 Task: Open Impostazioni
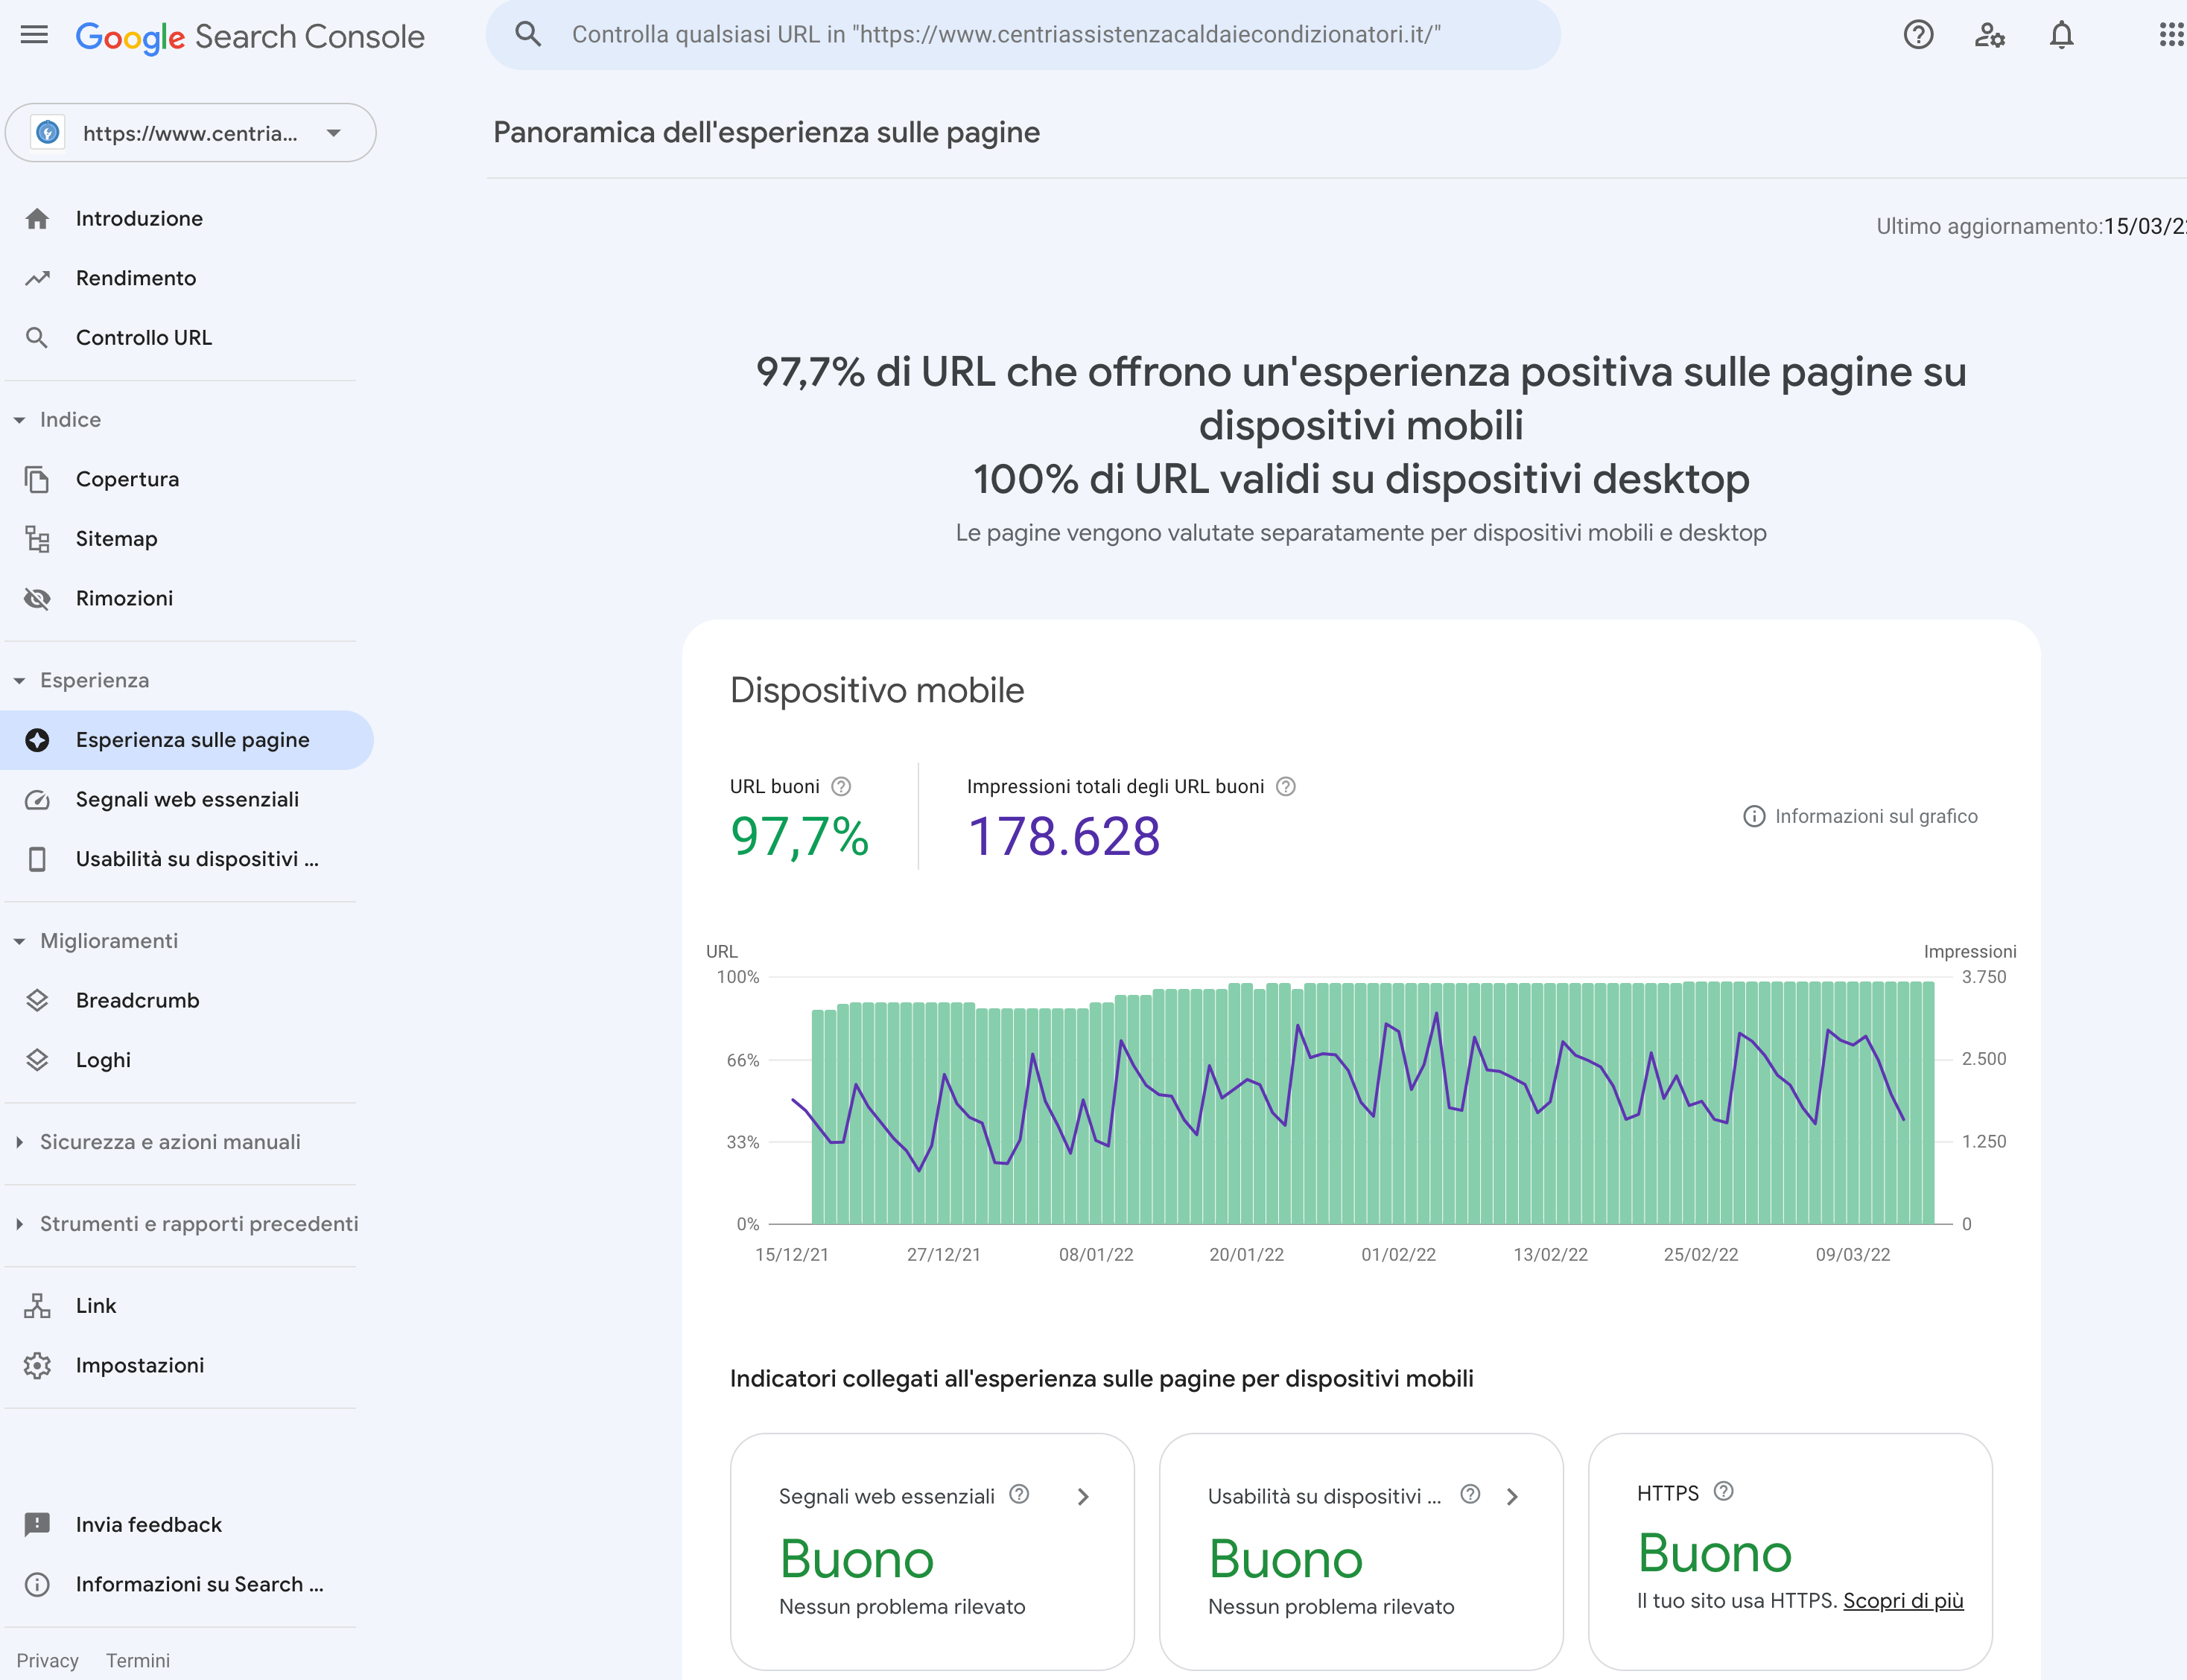(140, 1365)
